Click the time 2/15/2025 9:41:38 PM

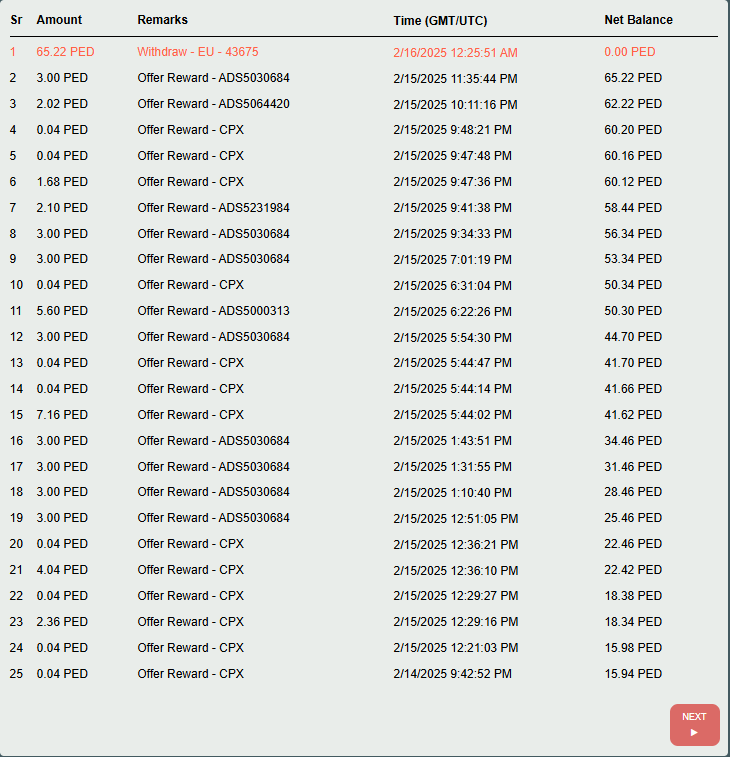pyautogui.click(x=452, y=208)
